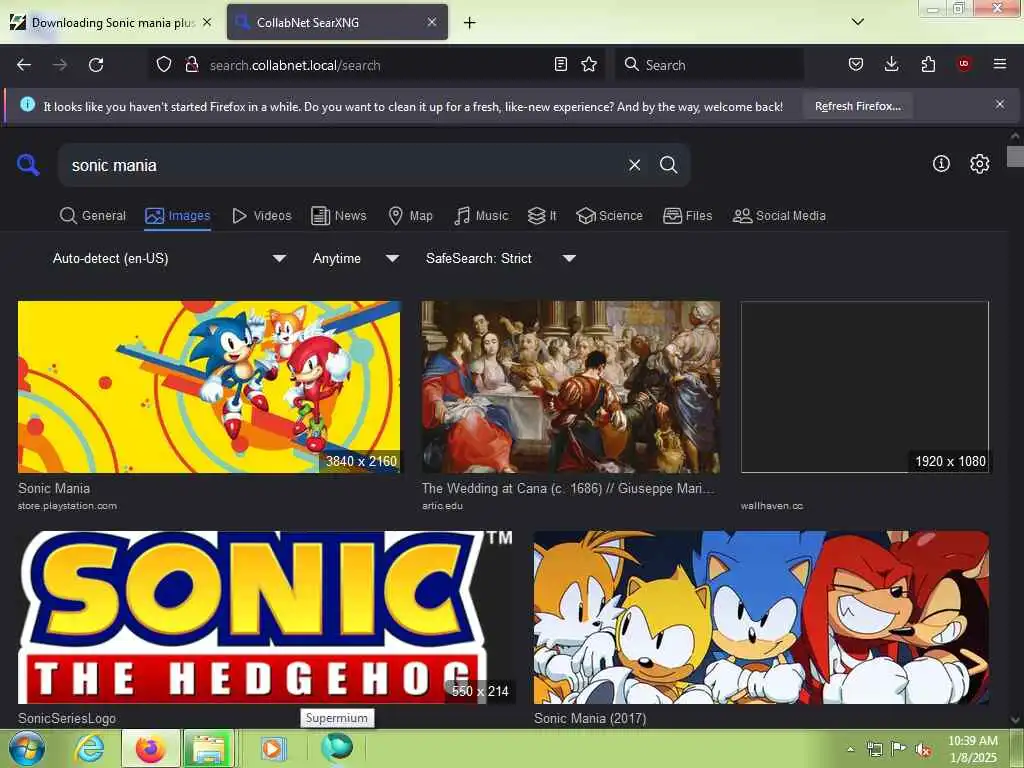Open the Windows Start menu
The width and height of the screenshot is (1024, 768).
point(26,748)
